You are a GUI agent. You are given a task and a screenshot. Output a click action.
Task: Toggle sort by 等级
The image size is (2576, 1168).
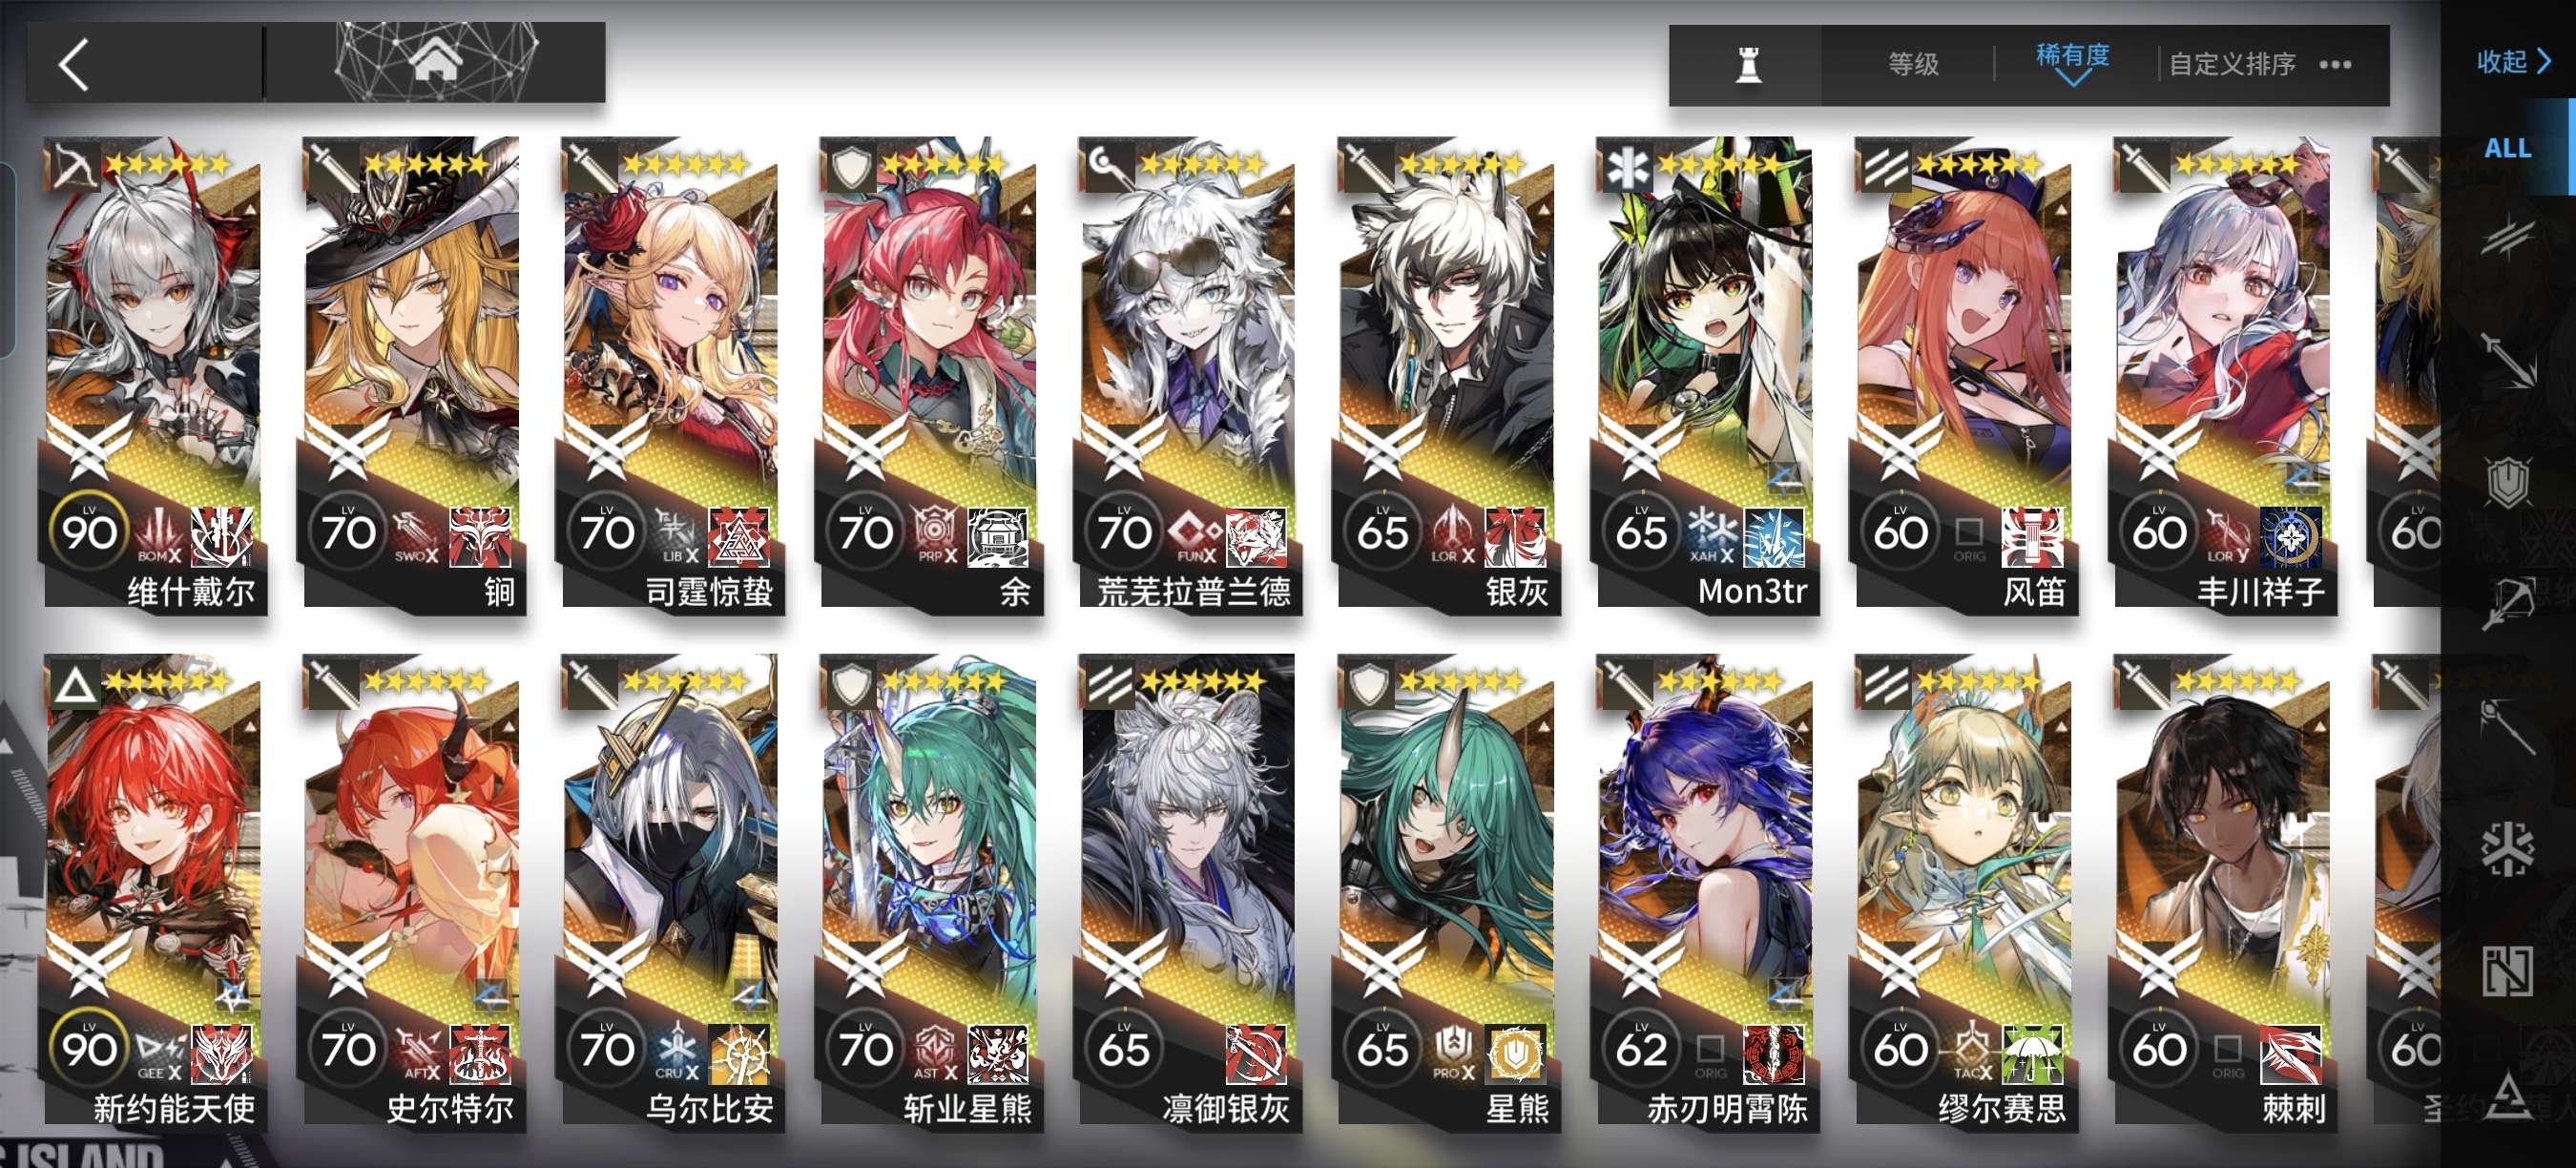pyautogui.click(x=1912, y=64)
